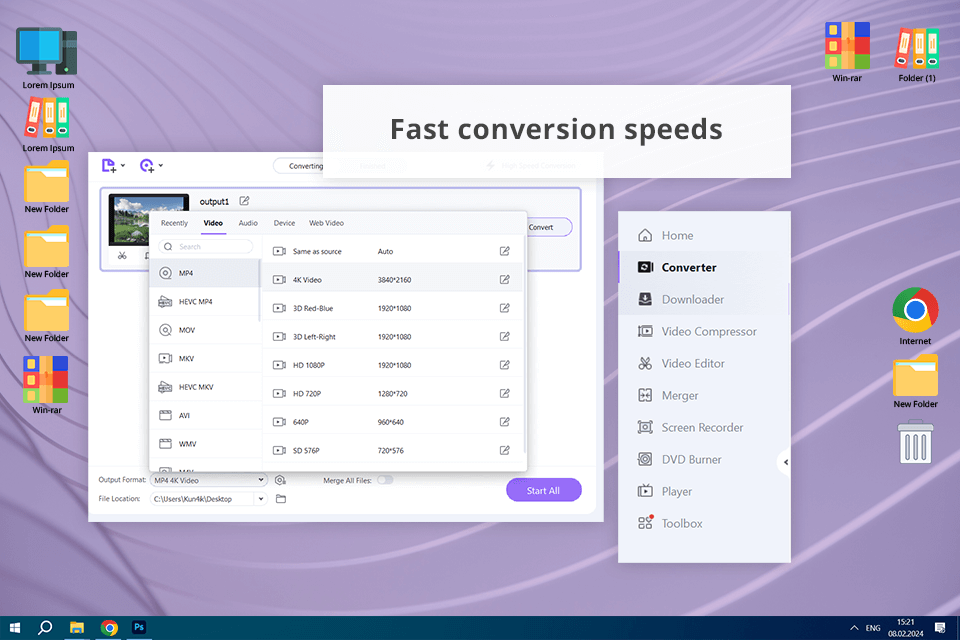960x640 pixels.
Task: Choose Same as source resolution
Action: click(x=393, y=251)
